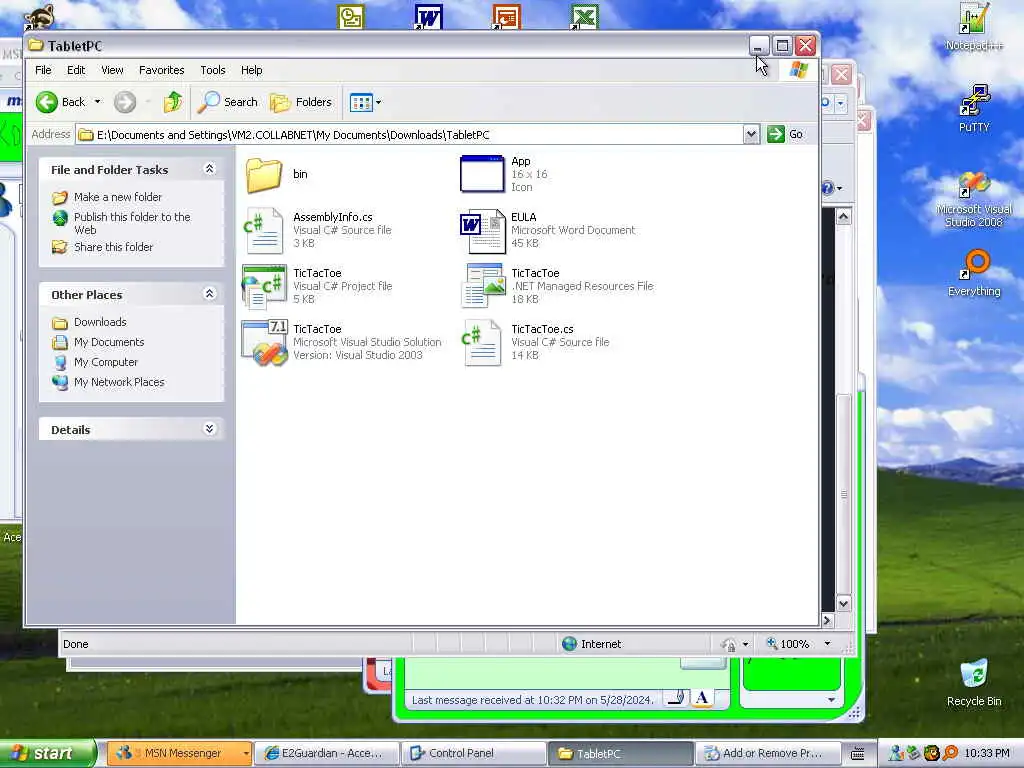Switch to E2Guardian taskbar button

tap(325, 753)
